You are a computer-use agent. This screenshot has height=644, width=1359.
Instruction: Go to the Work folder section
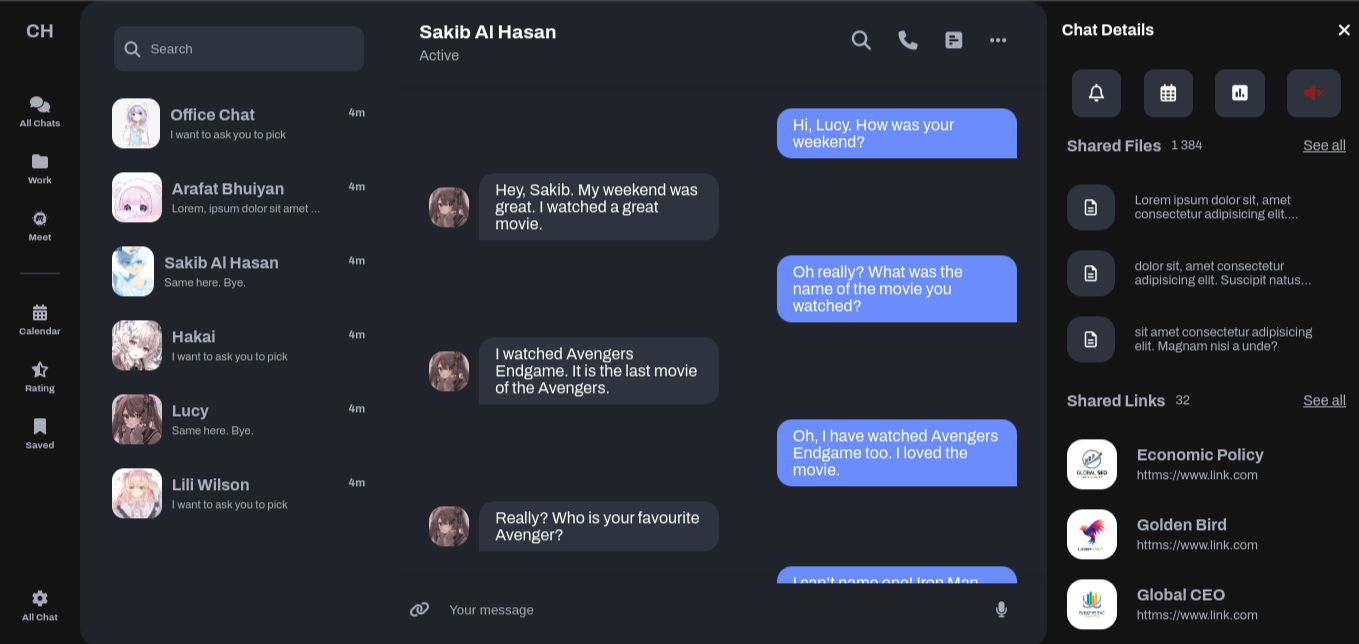pos(40,168)
